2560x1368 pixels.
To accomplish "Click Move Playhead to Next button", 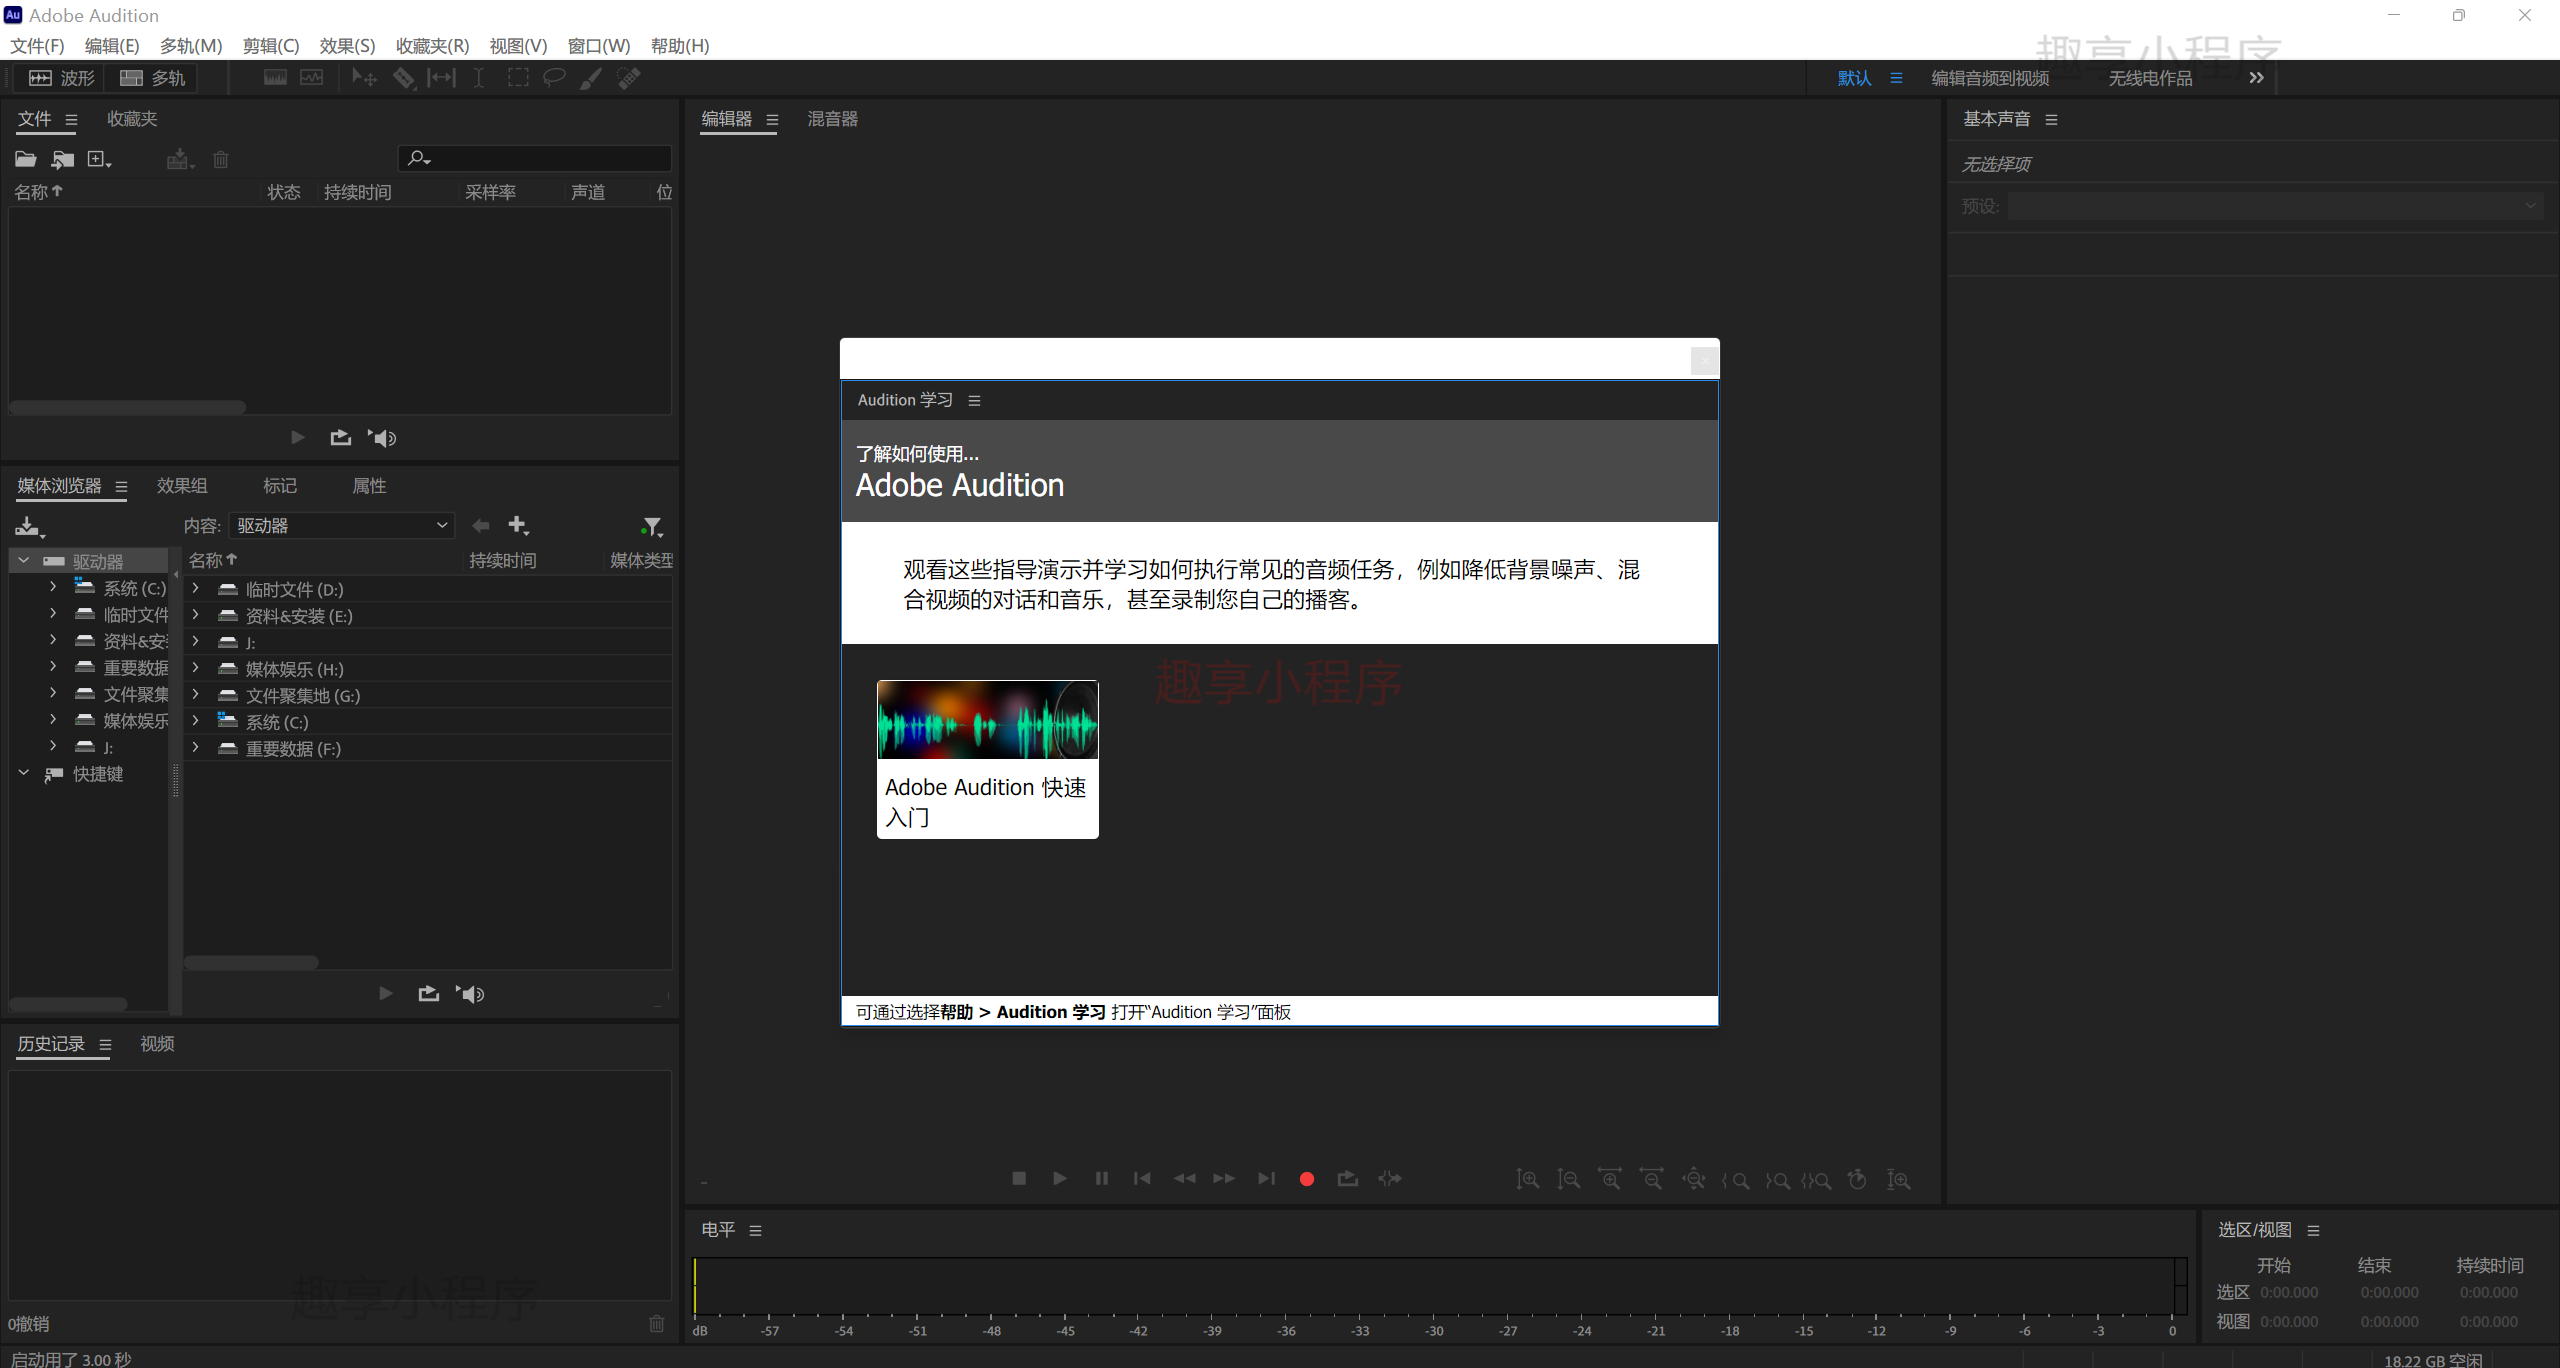I will coord(1266,1179).
